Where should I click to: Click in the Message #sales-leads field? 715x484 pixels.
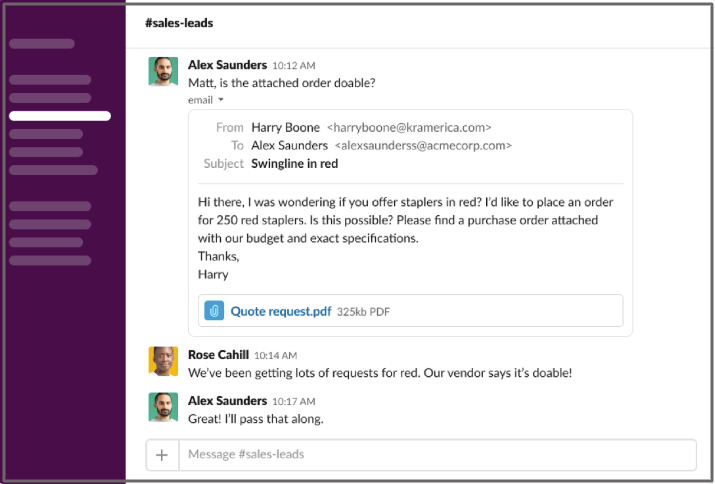(436, 454)
